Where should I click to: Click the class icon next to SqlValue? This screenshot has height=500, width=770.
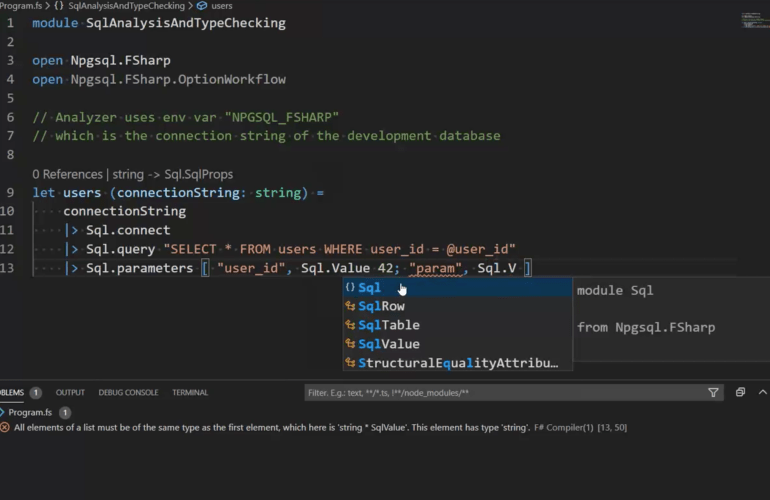click(x=350, y=345)
